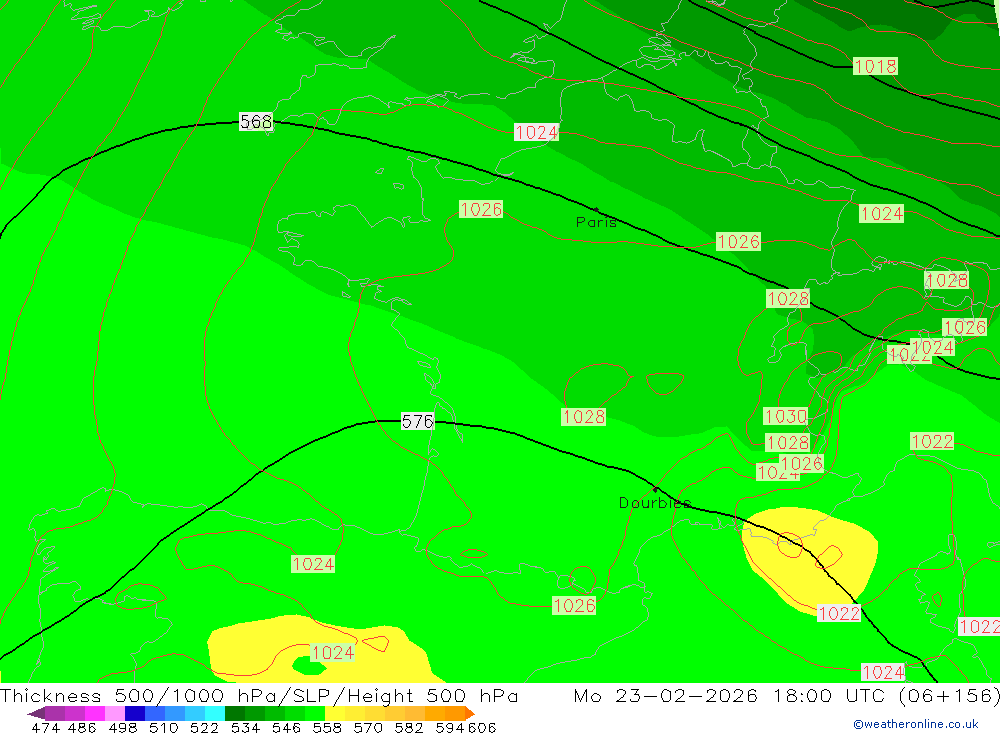Select the darkest green legend swatch
1000x733 pixels.
point(235,713)
